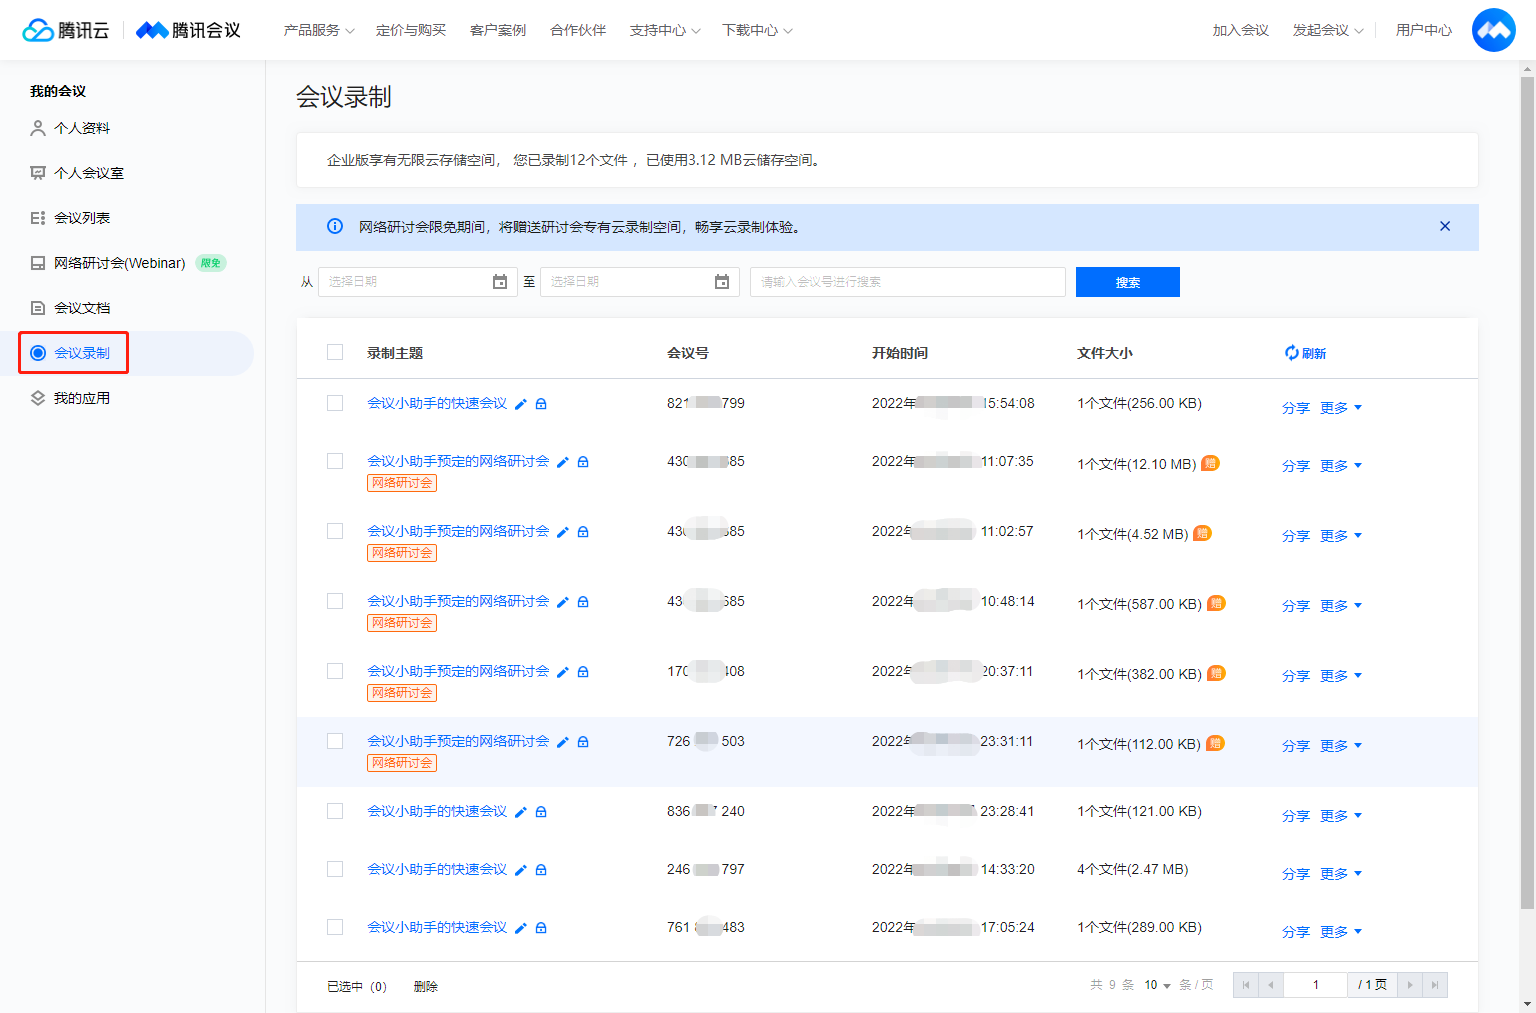Click lock icon in 23:31:11 row

tap(583, 742)
